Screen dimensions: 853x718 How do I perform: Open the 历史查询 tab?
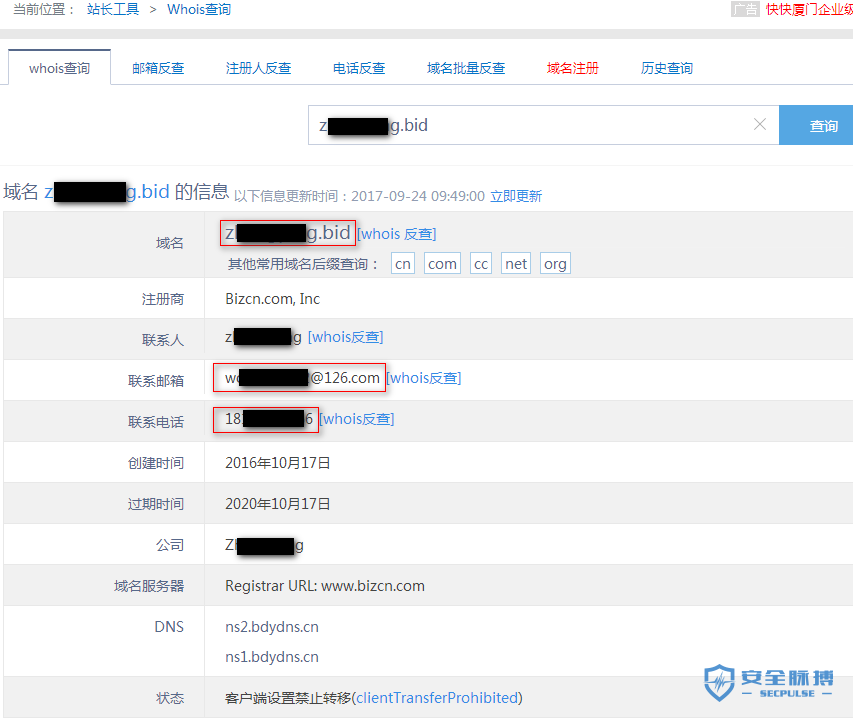pos(666,67)
